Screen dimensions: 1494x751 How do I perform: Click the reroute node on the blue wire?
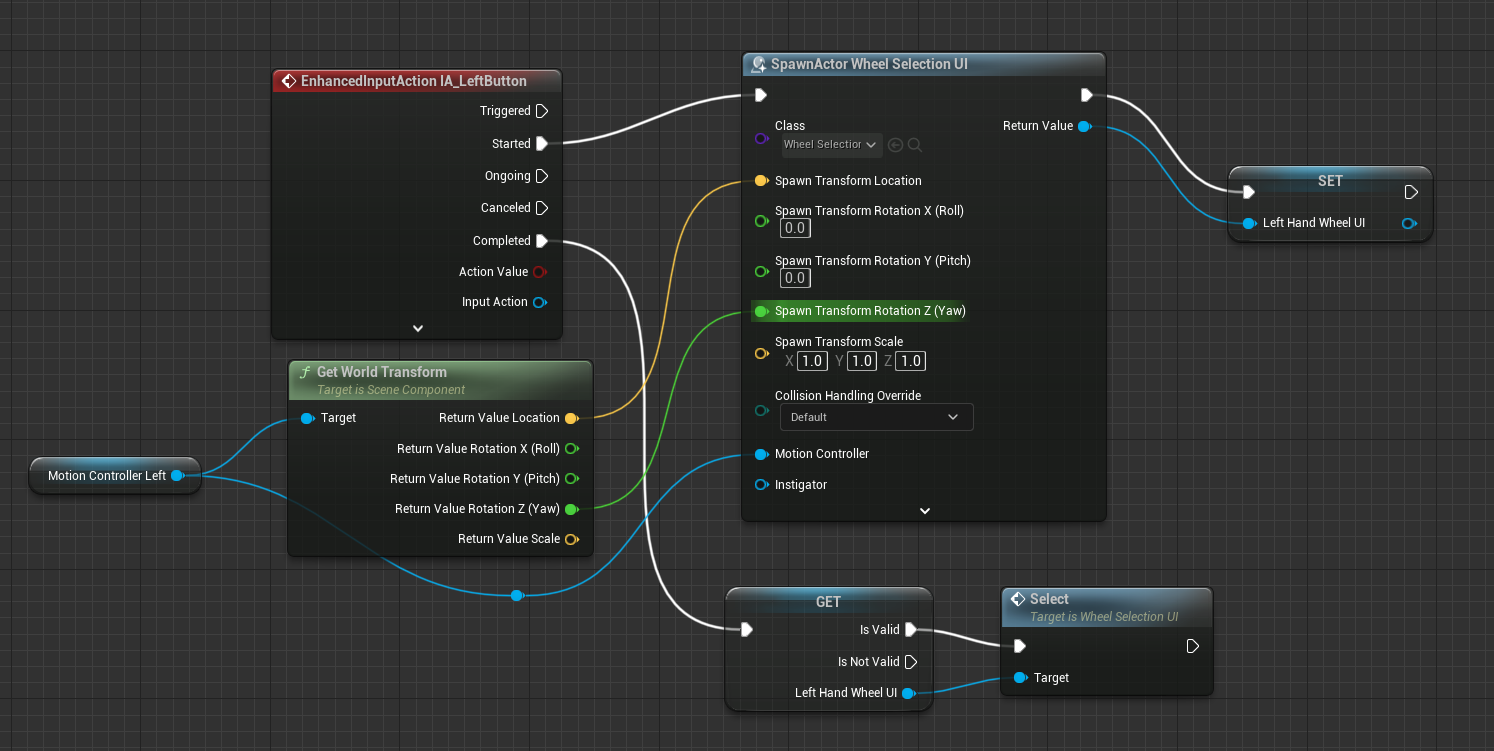click(x=516, y=596)
